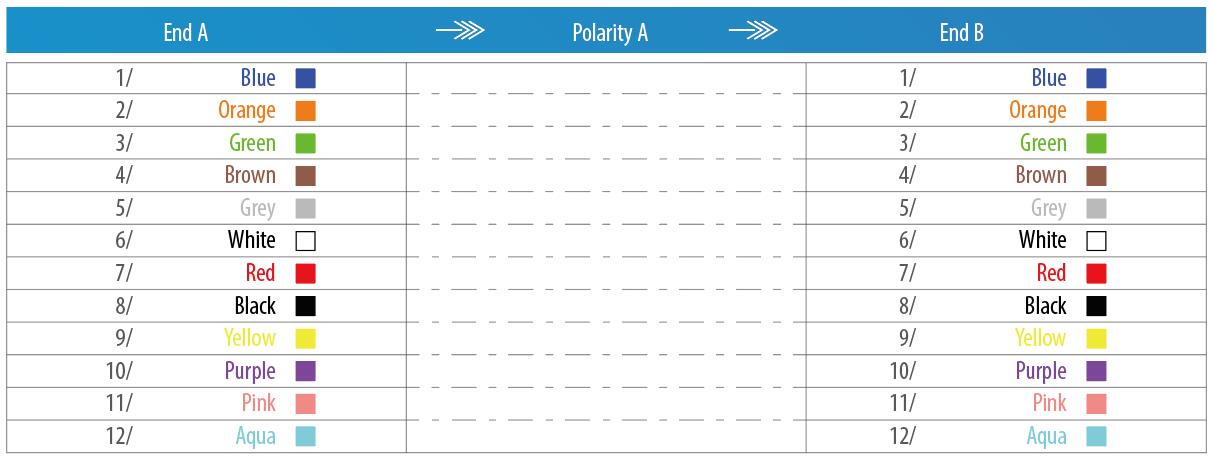
Task: Pick the purple swatch in End A column
Action: [306, 371]
